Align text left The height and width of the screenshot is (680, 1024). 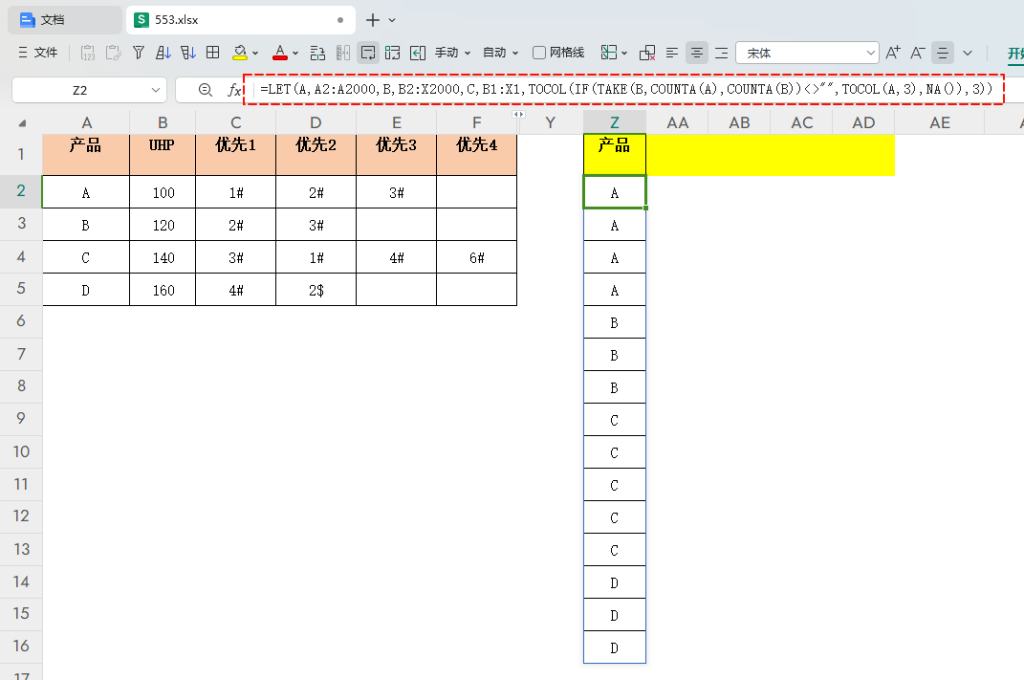pyautogui.click(x=672, y=53)
